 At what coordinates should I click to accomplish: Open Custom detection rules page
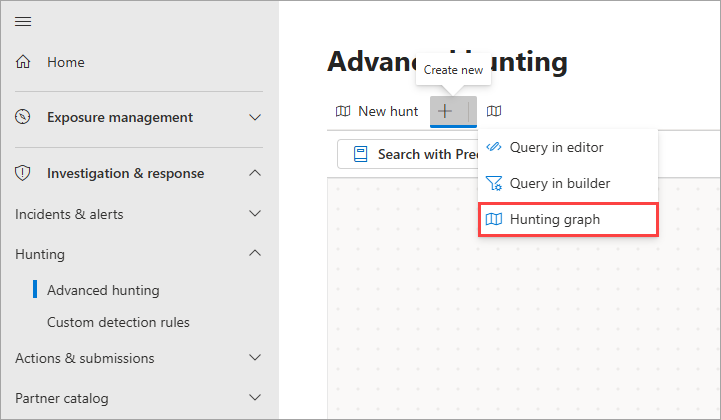point(118,322)
